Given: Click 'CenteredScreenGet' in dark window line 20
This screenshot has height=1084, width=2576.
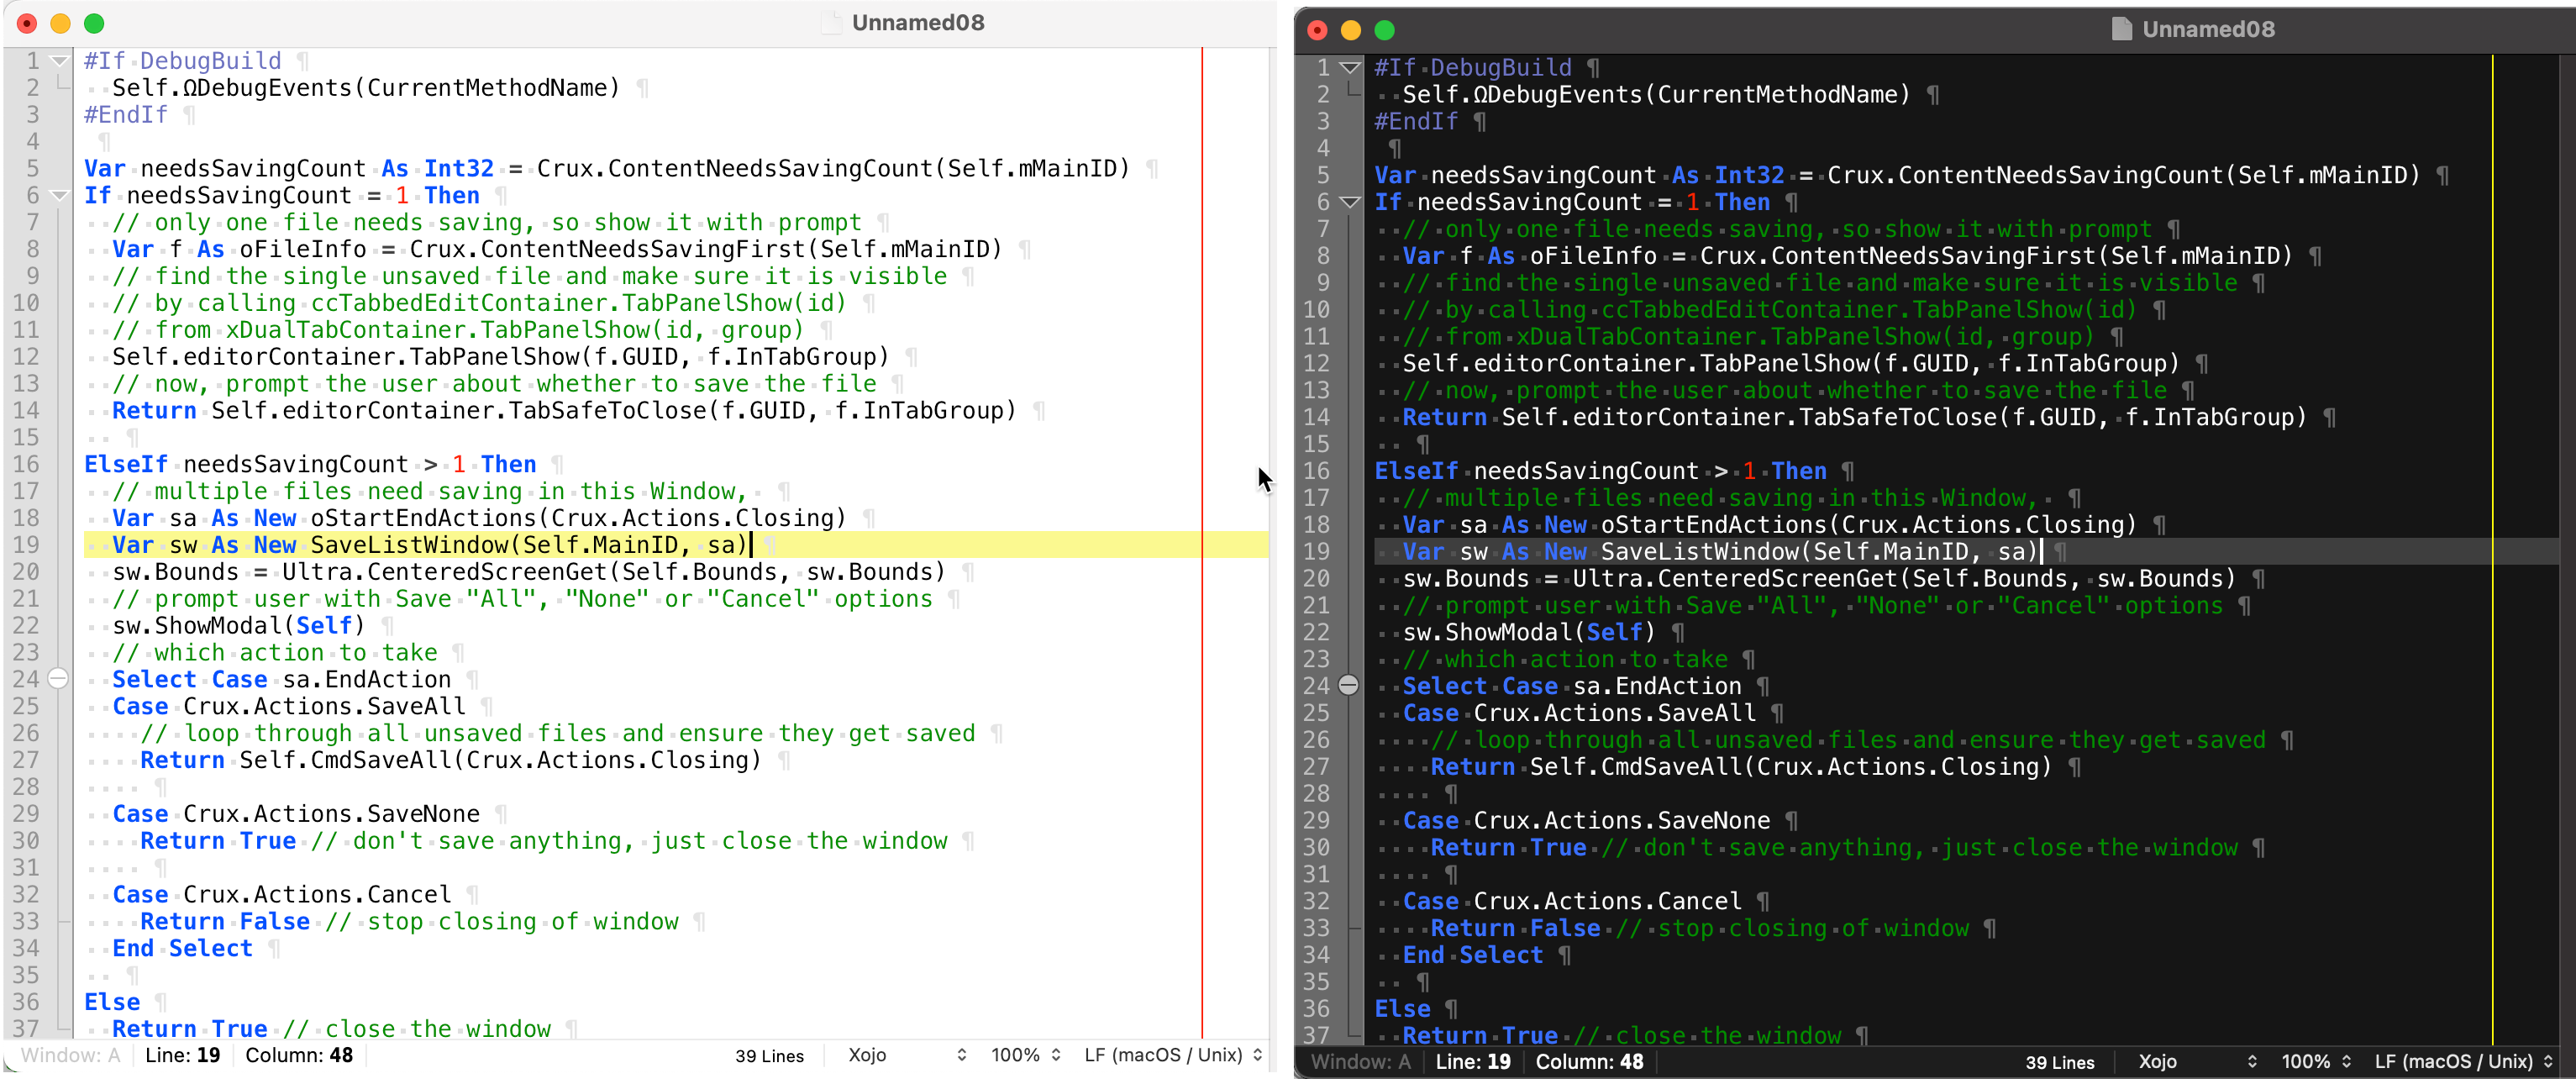Looking at the screenshot, I should (1777, 579).
